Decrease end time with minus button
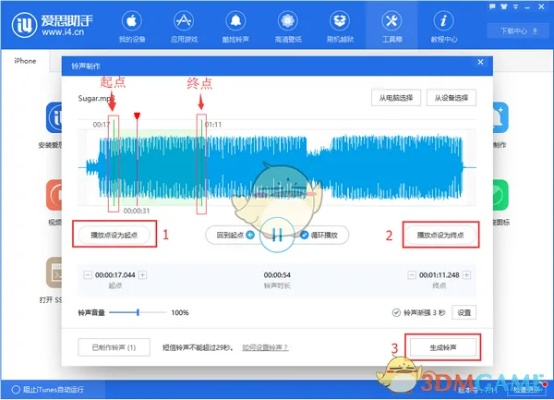 [412, 275]
